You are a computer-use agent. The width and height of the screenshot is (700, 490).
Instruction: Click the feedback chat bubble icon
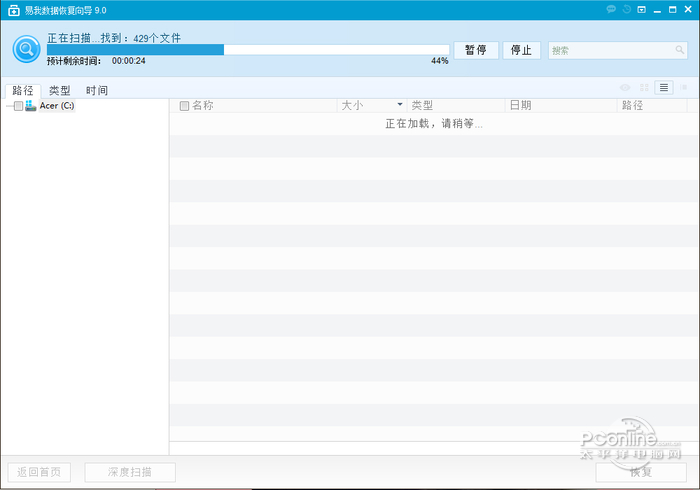(x=611, y=9)
